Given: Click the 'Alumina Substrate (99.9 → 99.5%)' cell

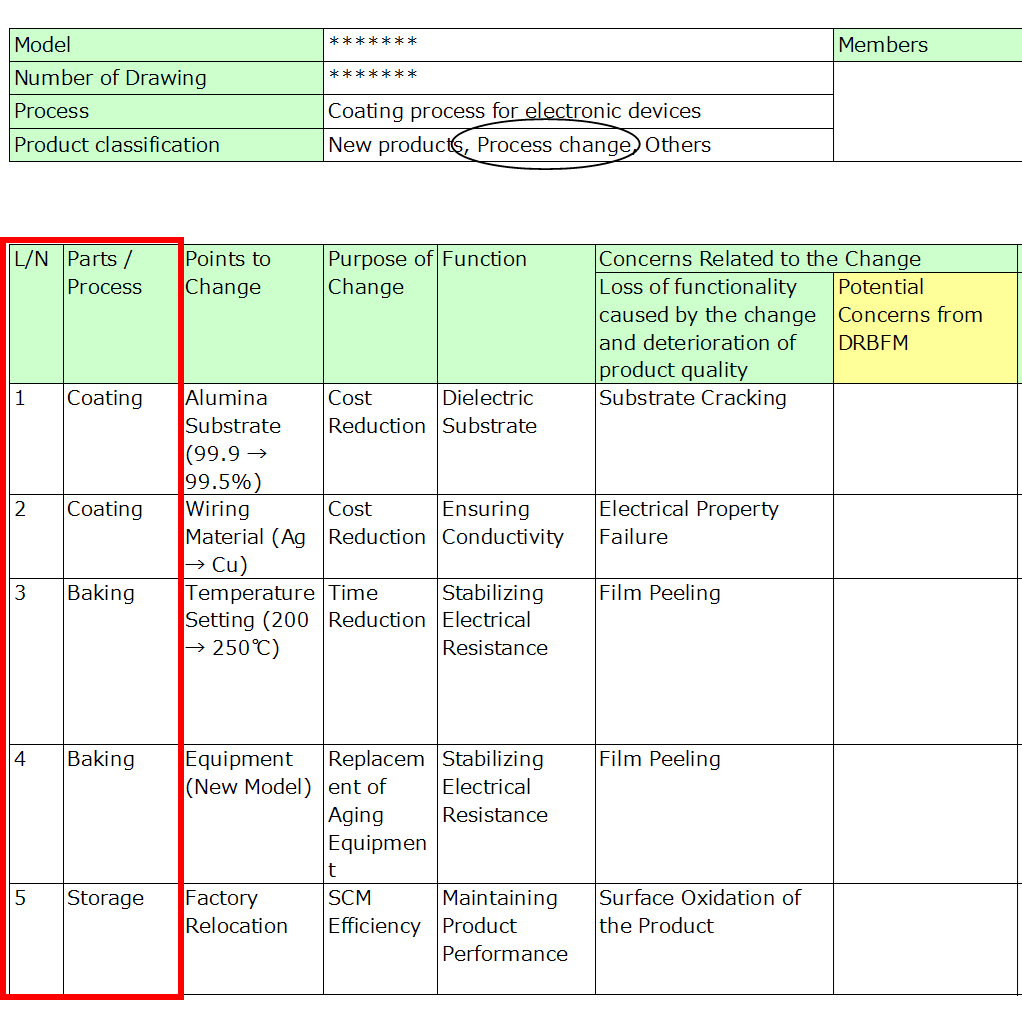Looking at the screenshot, I should [253, 439].
